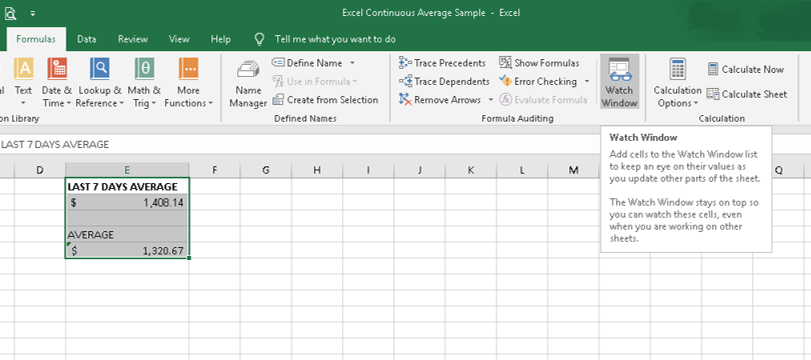The width and height of the screenshot is (811, 360).
Task: Click Trace Dependents icon
Action: 405,81
